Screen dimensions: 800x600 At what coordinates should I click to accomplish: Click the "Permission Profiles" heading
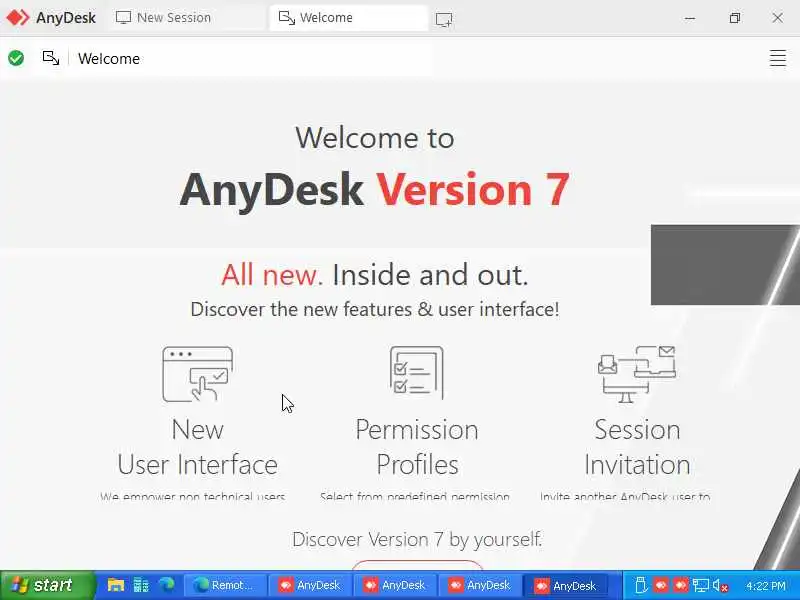coord(417,447)
